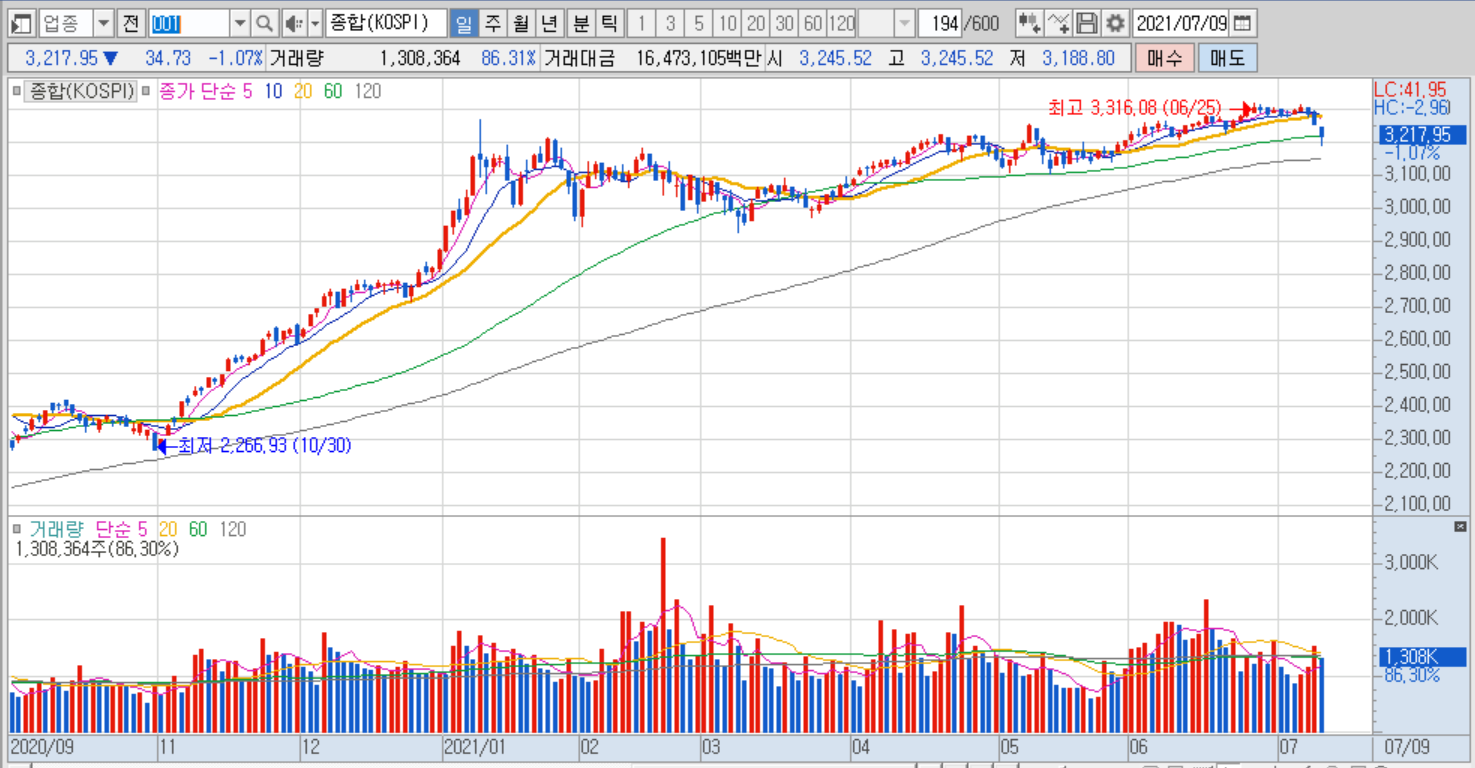
Task: Click the 최고 3,316.08 (06/25) annotation
Action: [x=1134, y=107]
